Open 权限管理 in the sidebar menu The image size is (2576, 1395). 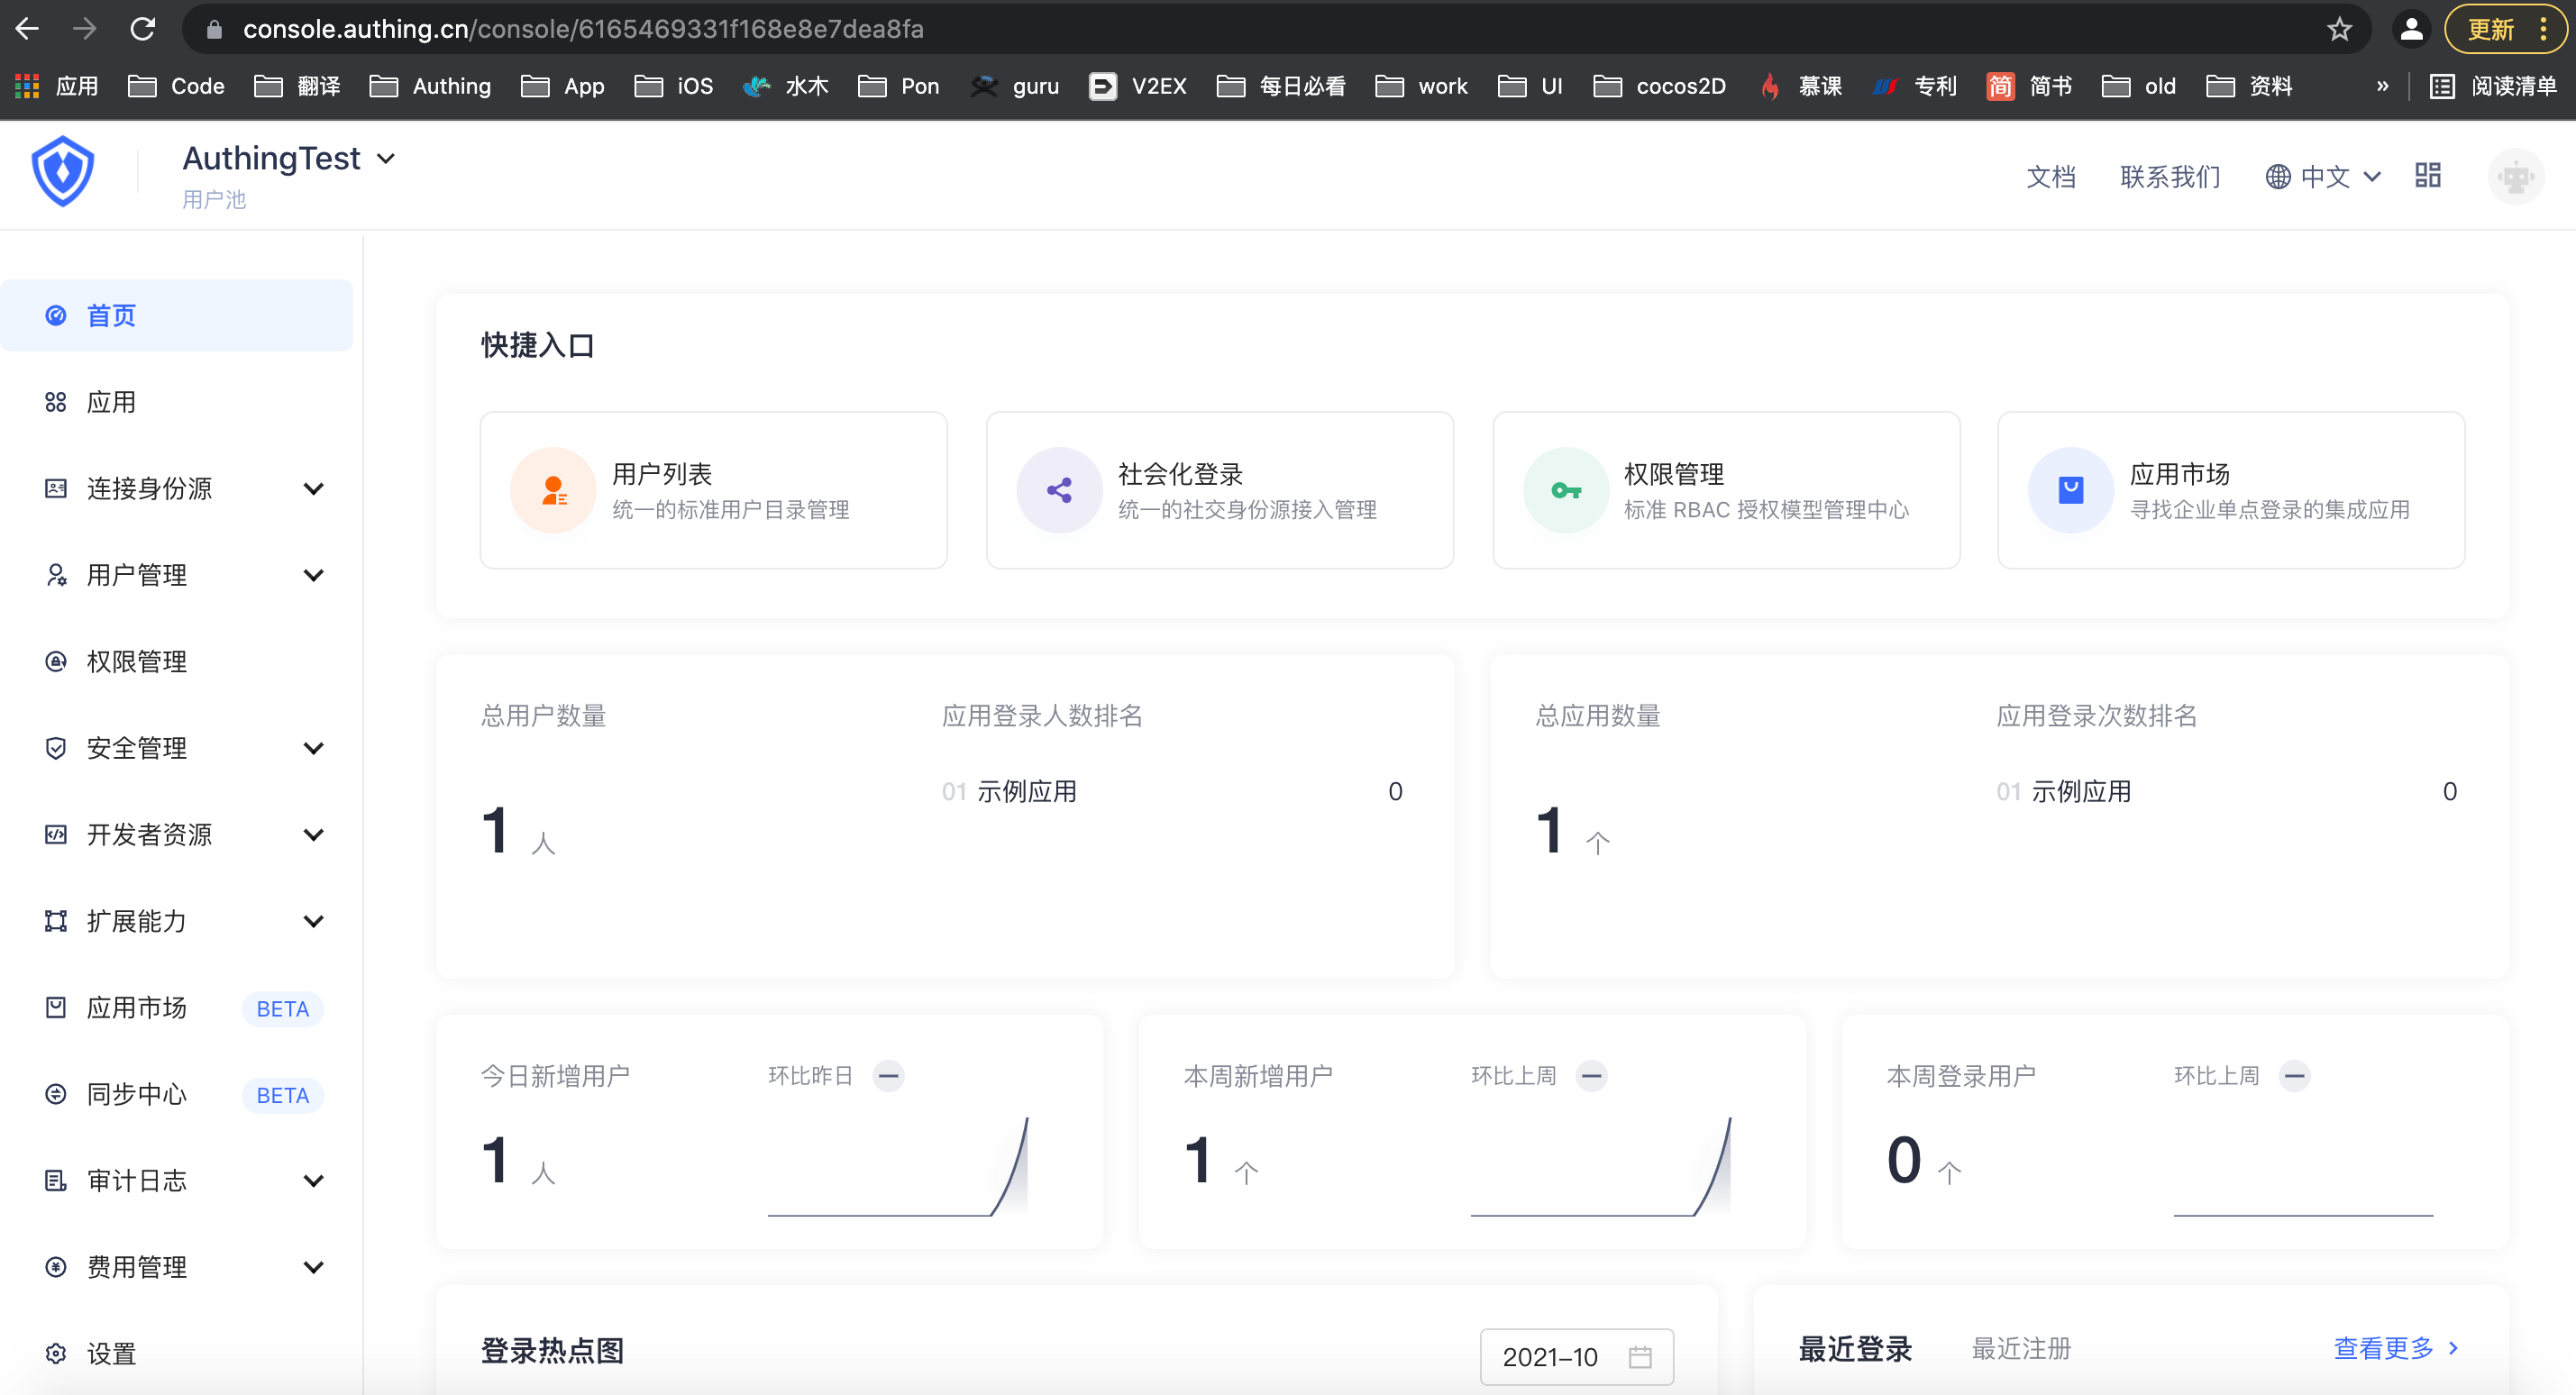coord(177,662)
